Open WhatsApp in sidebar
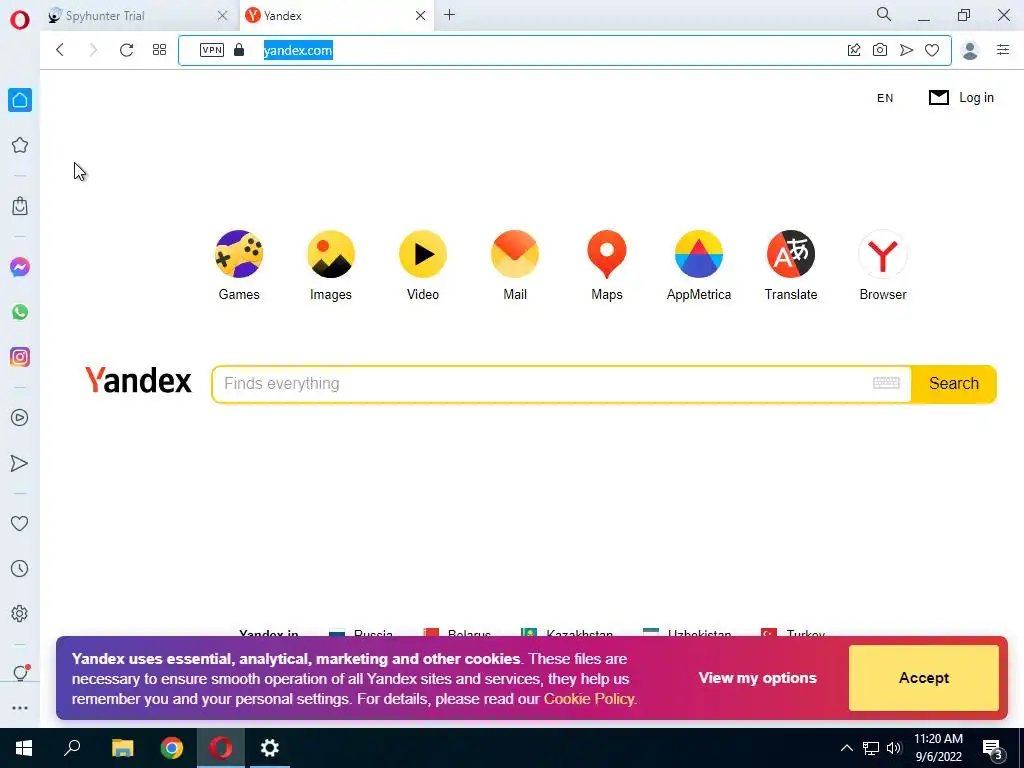The width and height of the screenshot is (1024, 768). [20, 312]
